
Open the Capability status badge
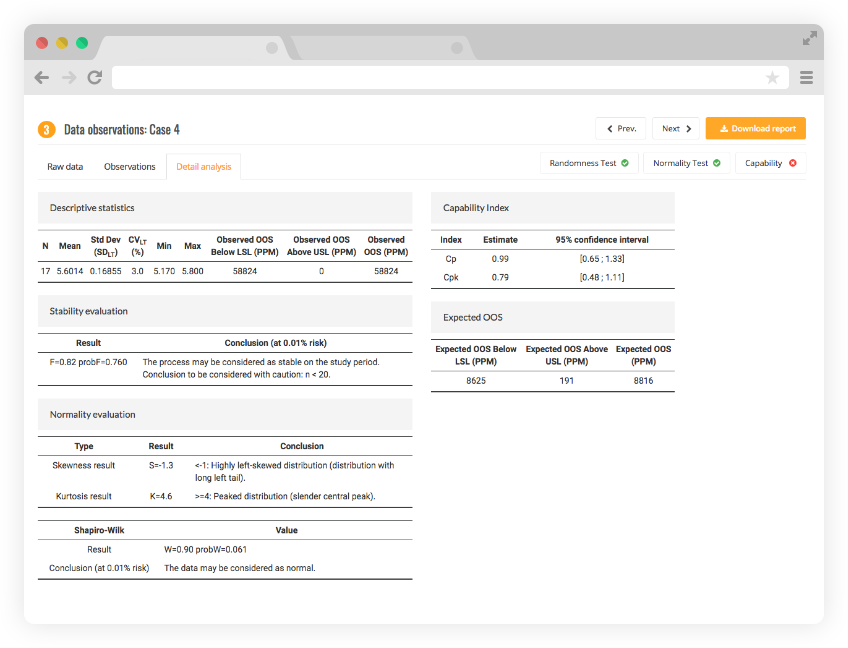(x=771, y=163)
